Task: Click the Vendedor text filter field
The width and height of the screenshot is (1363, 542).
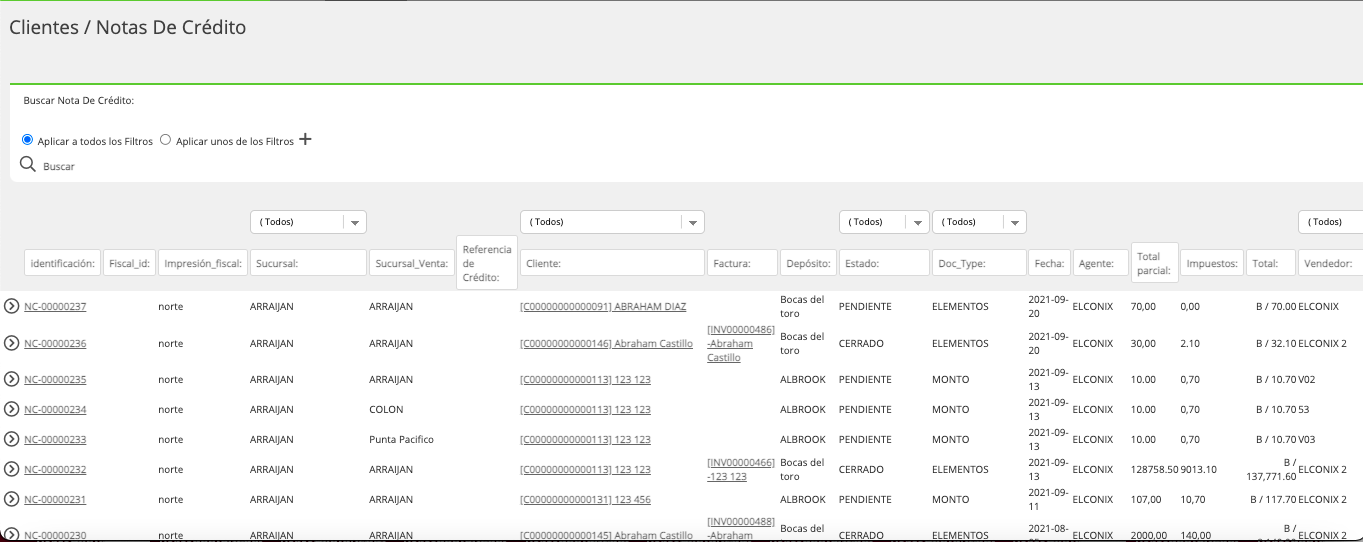Action: click(1331, 263)
